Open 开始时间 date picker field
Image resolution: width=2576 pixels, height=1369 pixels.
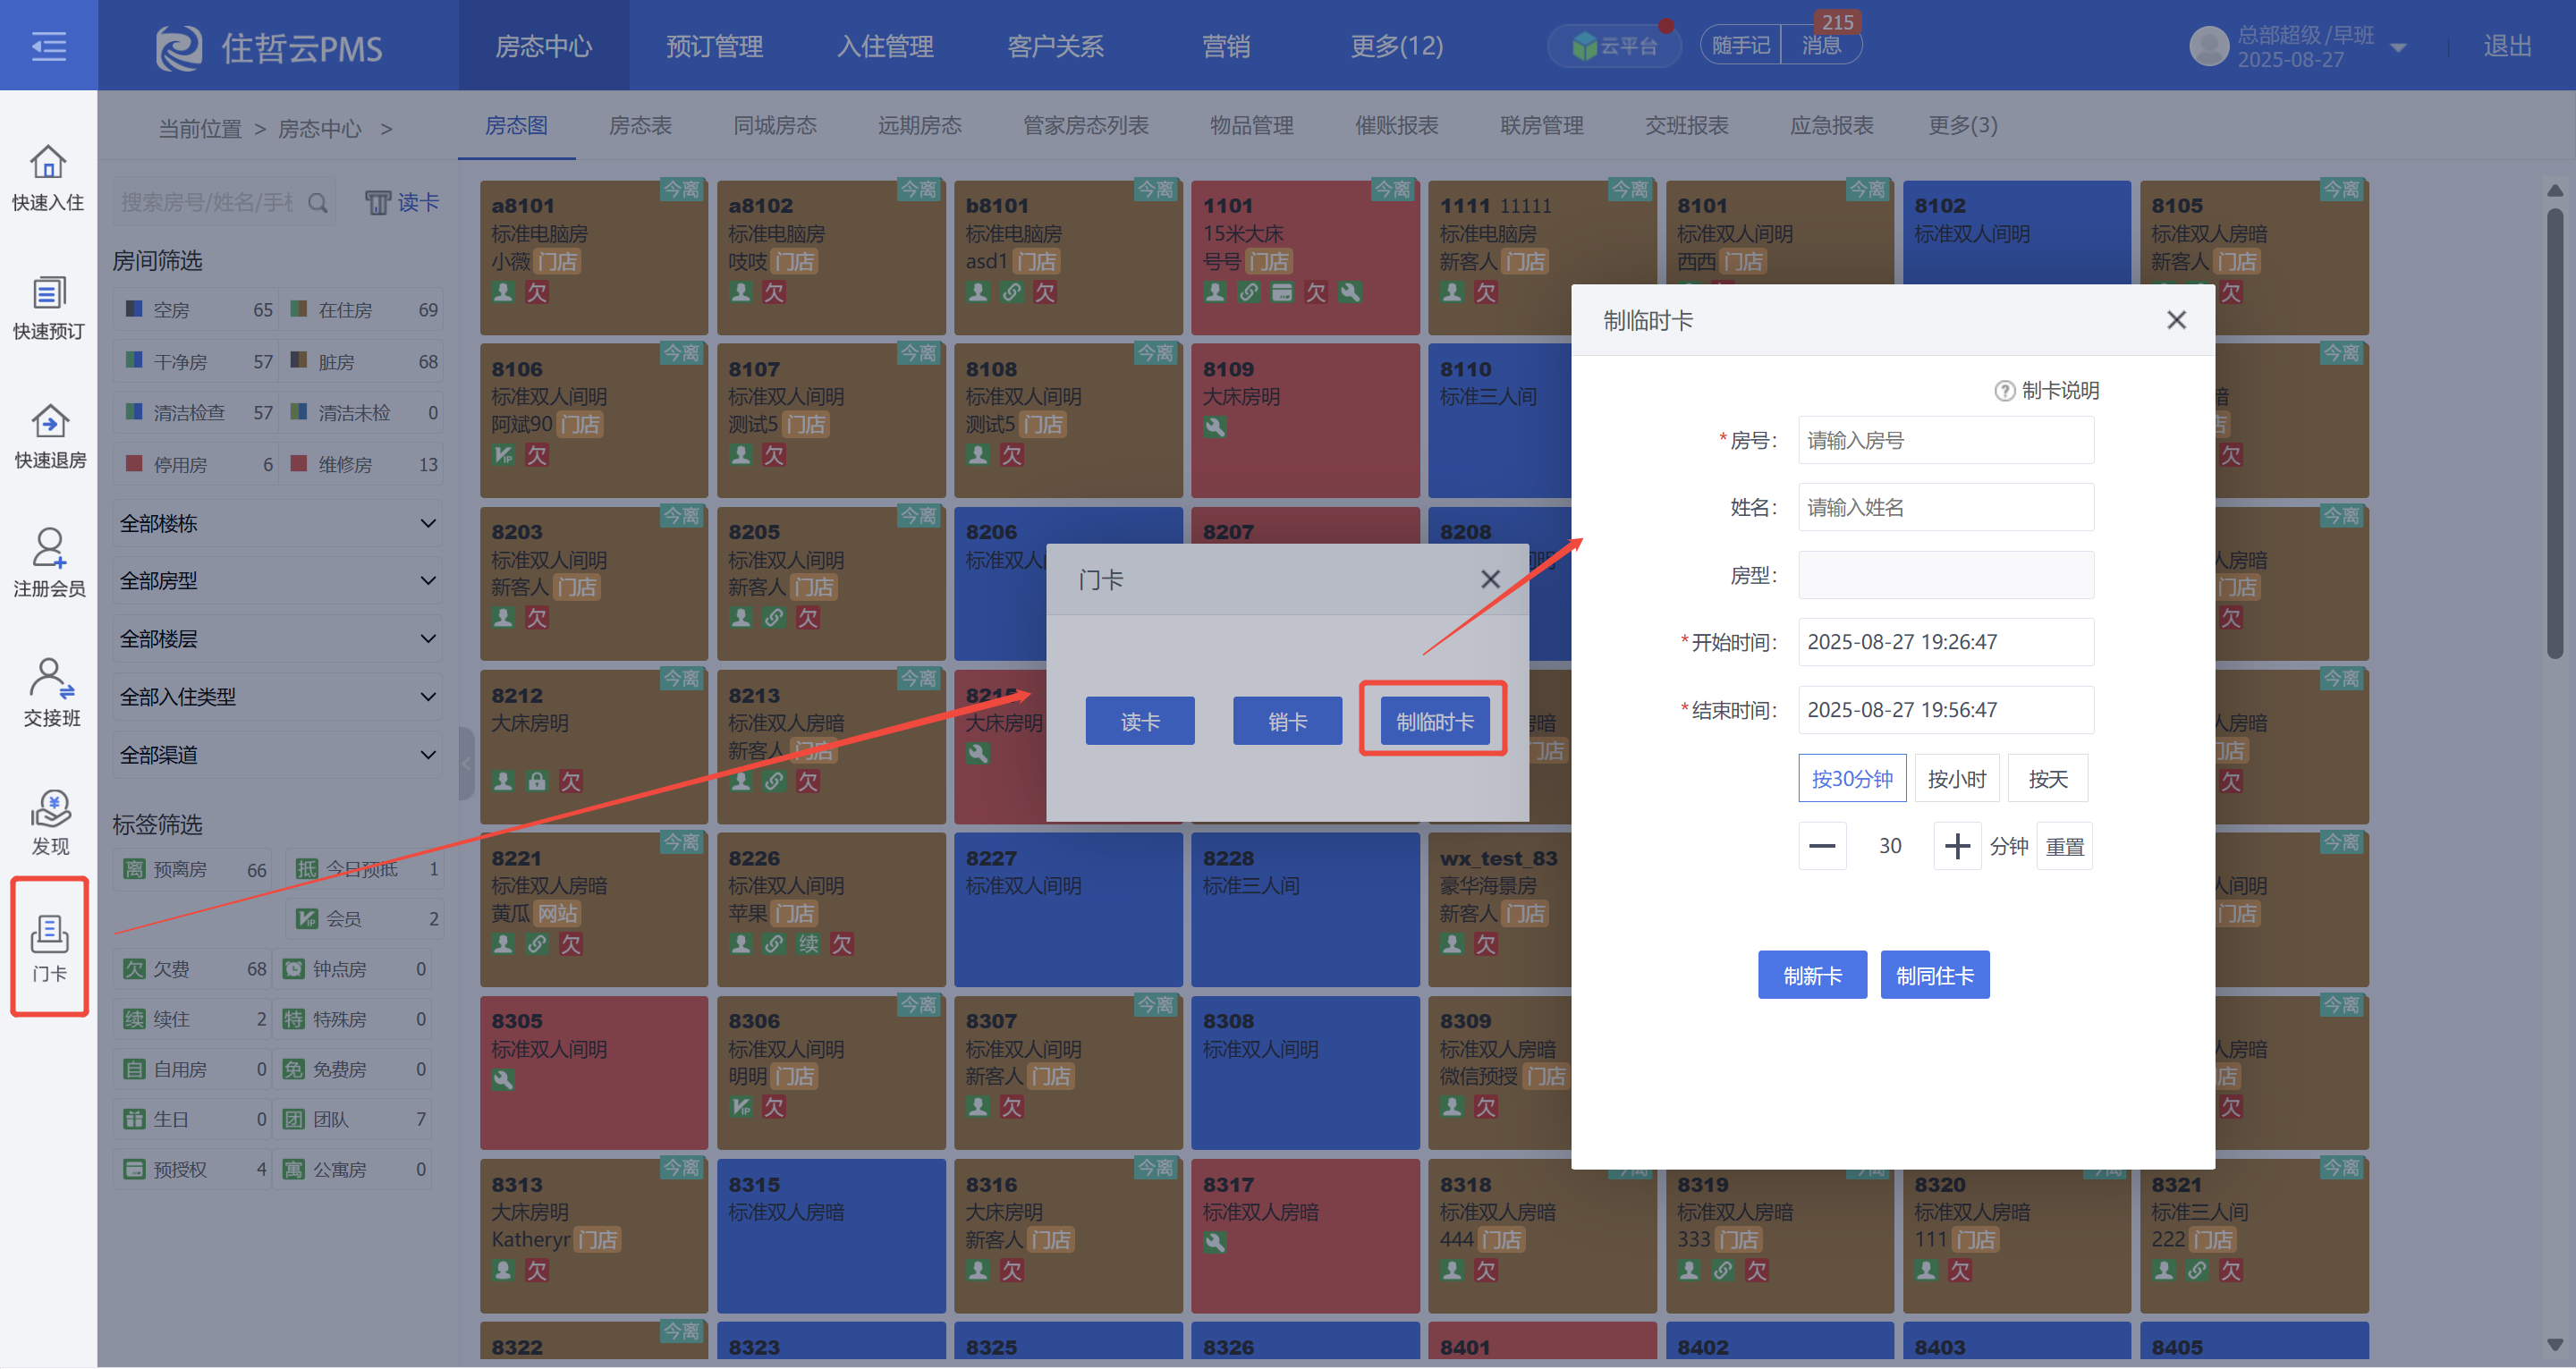[x=1945, y=642]
